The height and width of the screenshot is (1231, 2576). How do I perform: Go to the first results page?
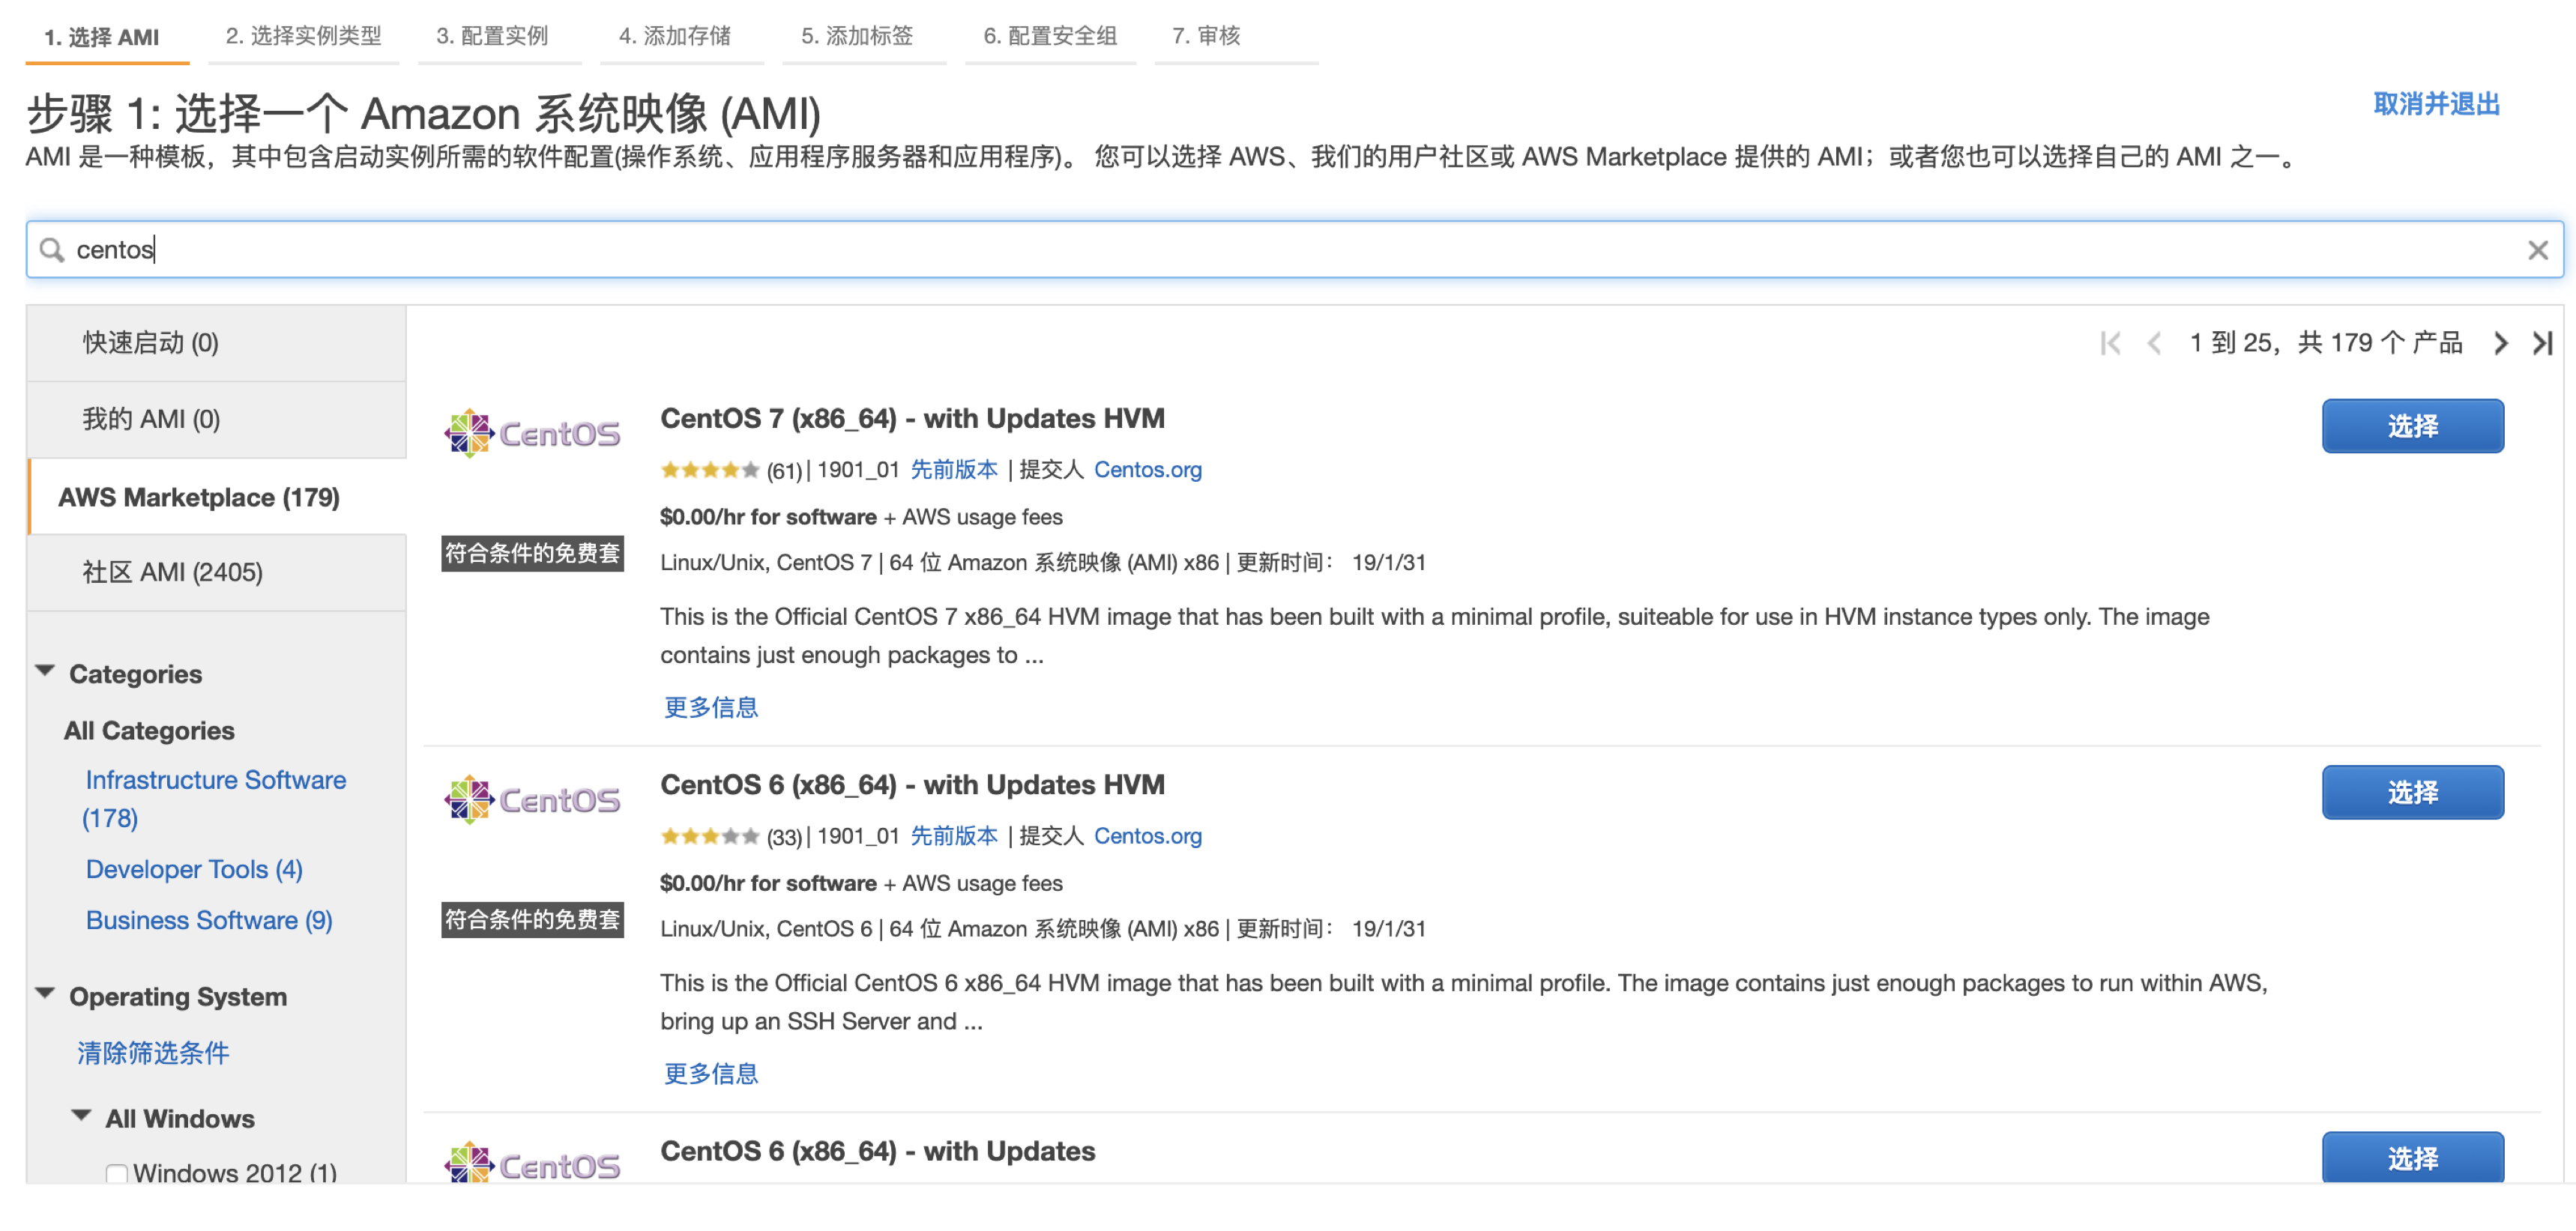[x=2110, y=343]
